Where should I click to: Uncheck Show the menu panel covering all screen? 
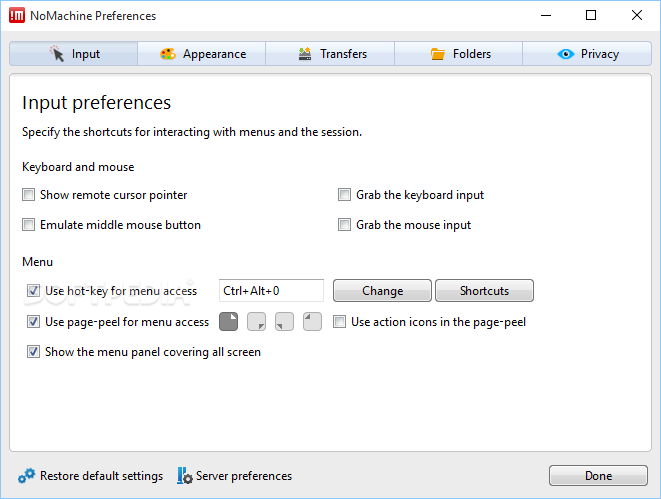coord(33,351)
